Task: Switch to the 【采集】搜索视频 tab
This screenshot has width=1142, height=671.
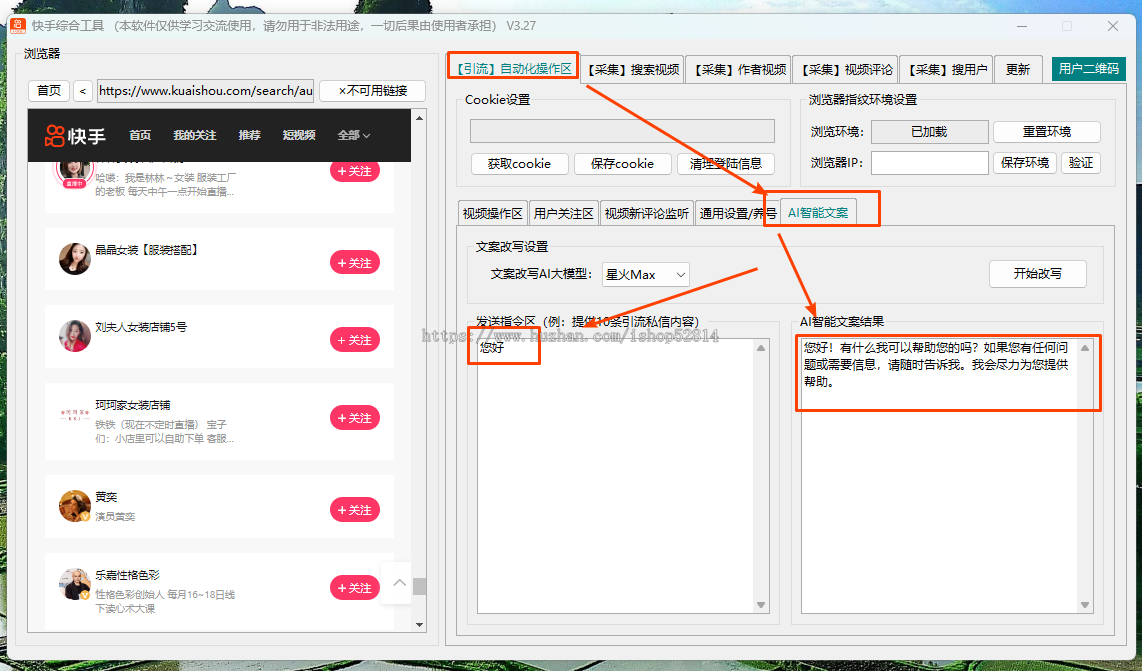Action: pos(633,70)
